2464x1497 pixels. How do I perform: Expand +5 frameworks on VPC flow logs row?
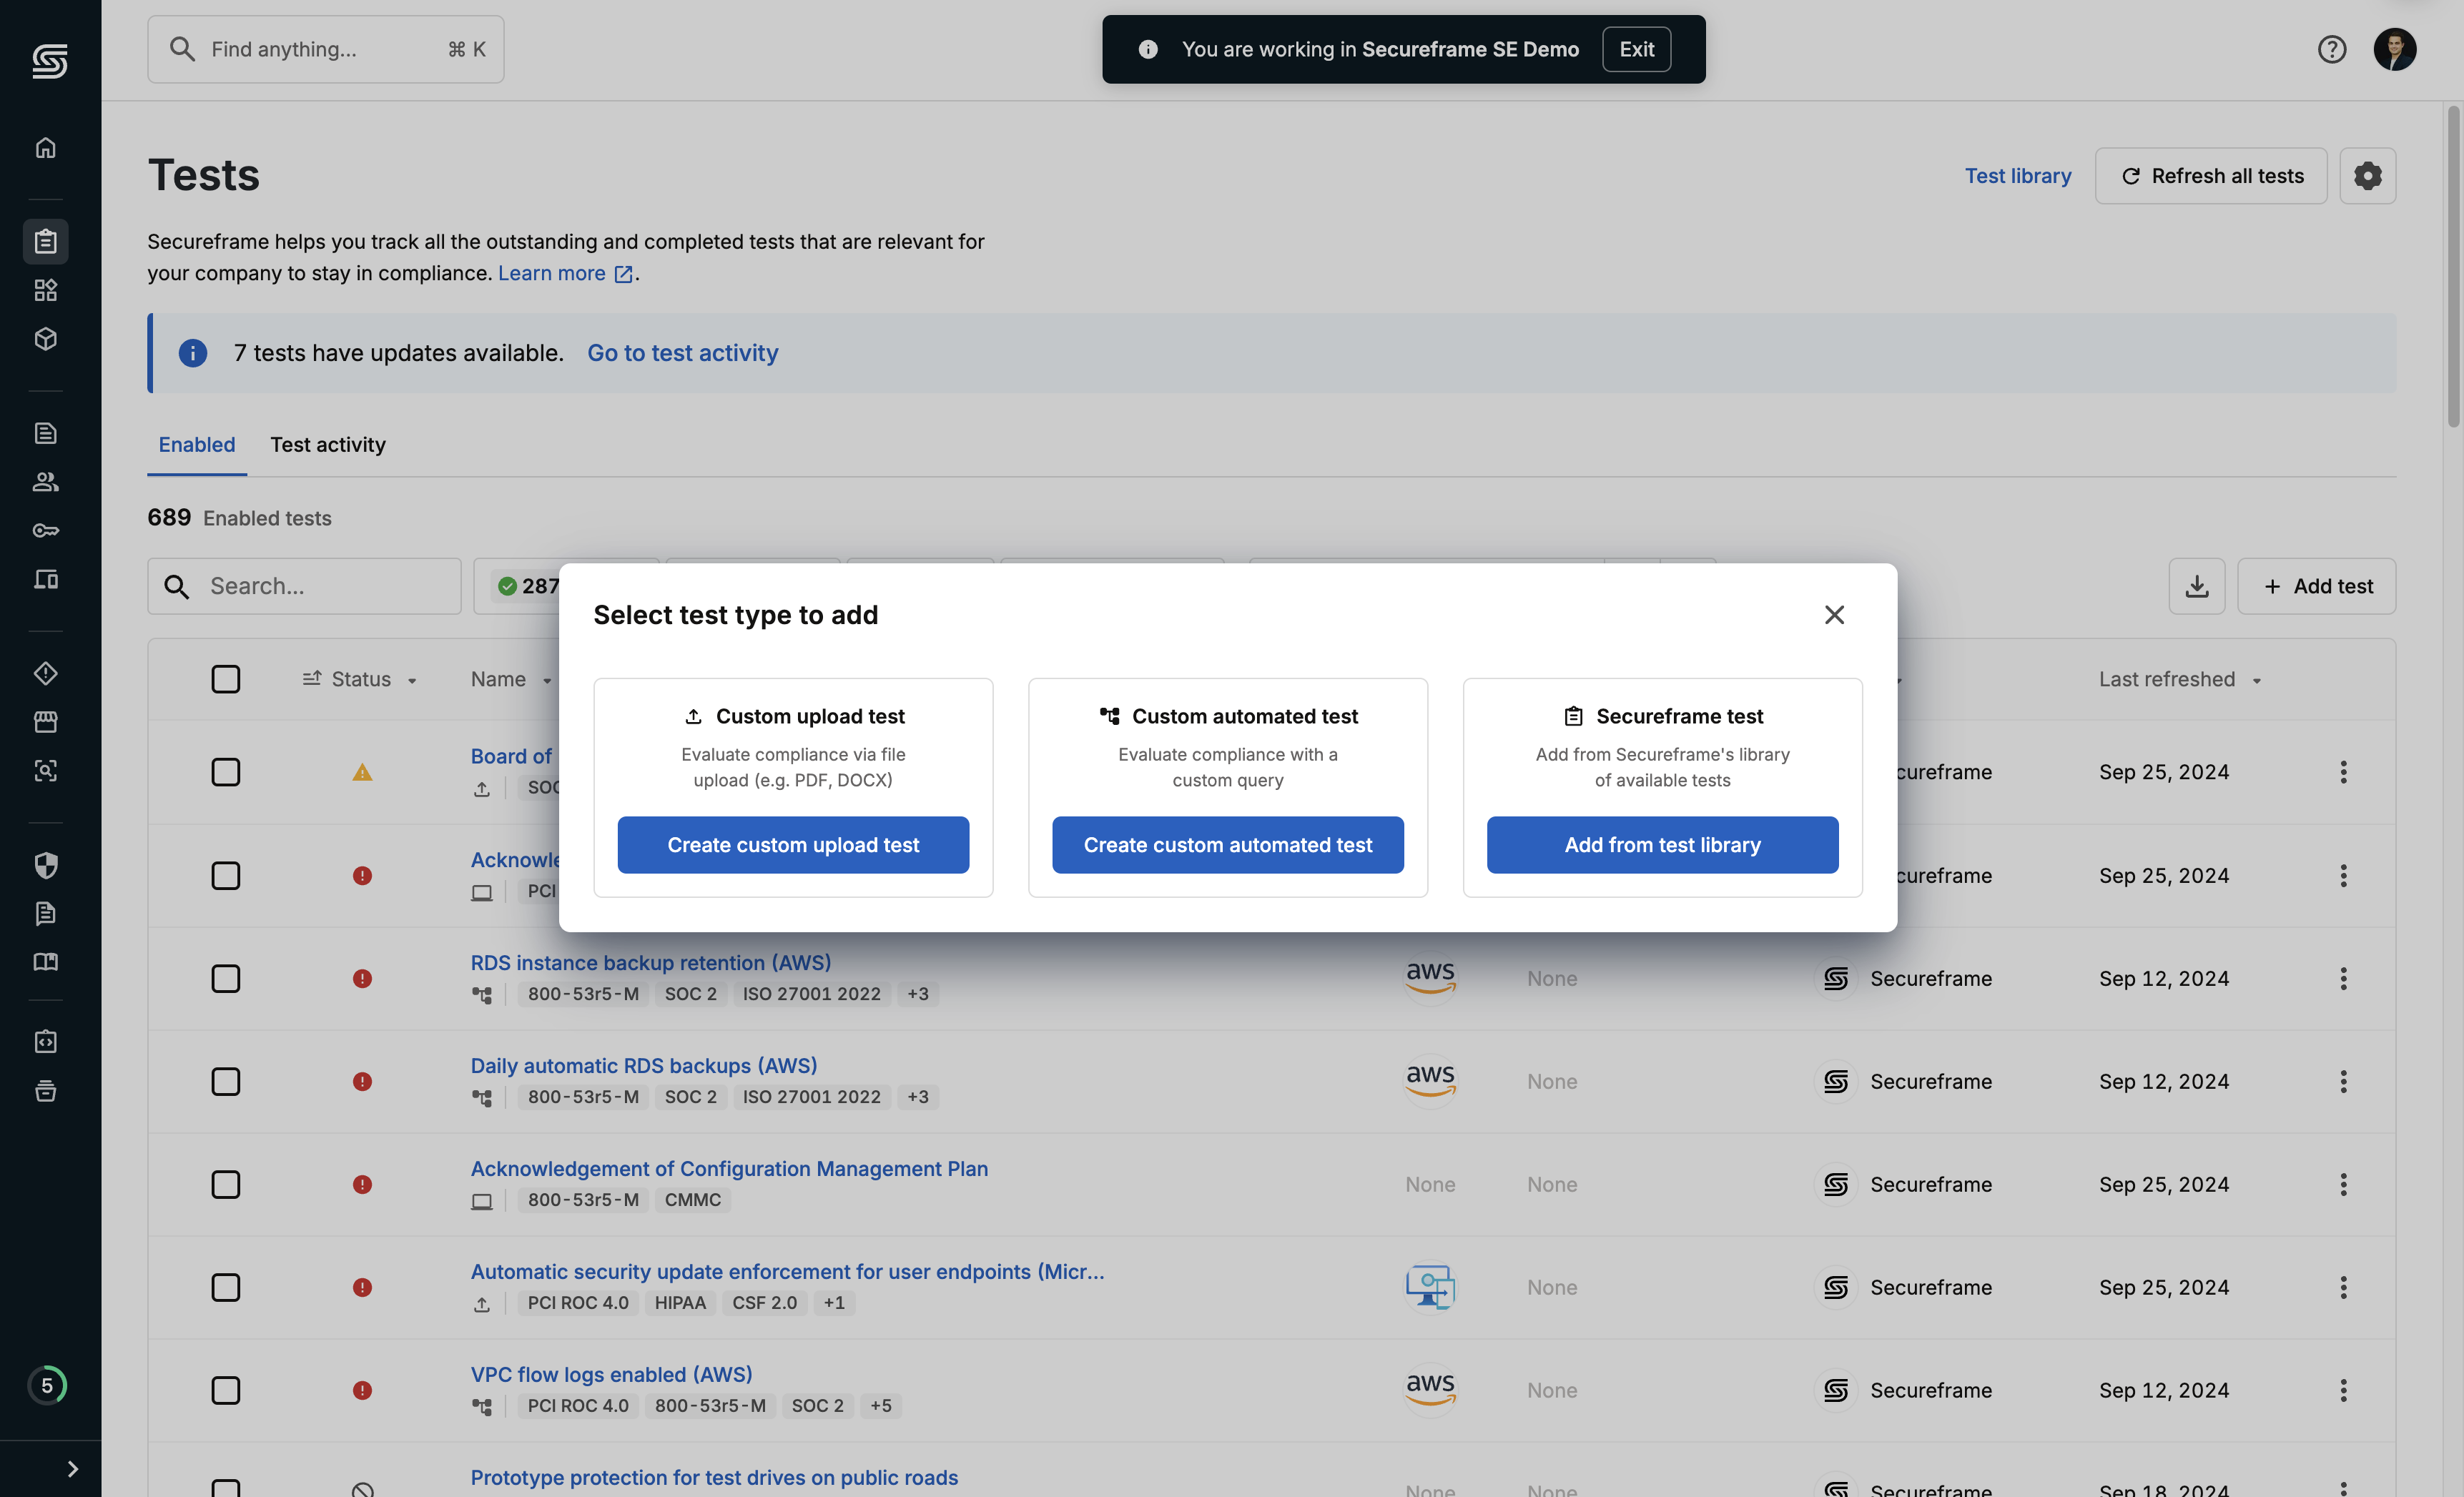[x=881, y=1406]
